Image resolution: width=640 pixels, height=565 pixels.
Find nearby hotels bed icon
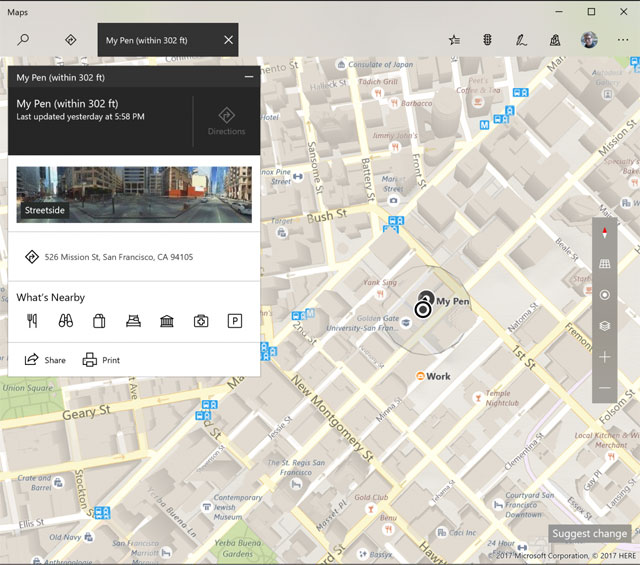pyautogui.click(x=133, y=321)
